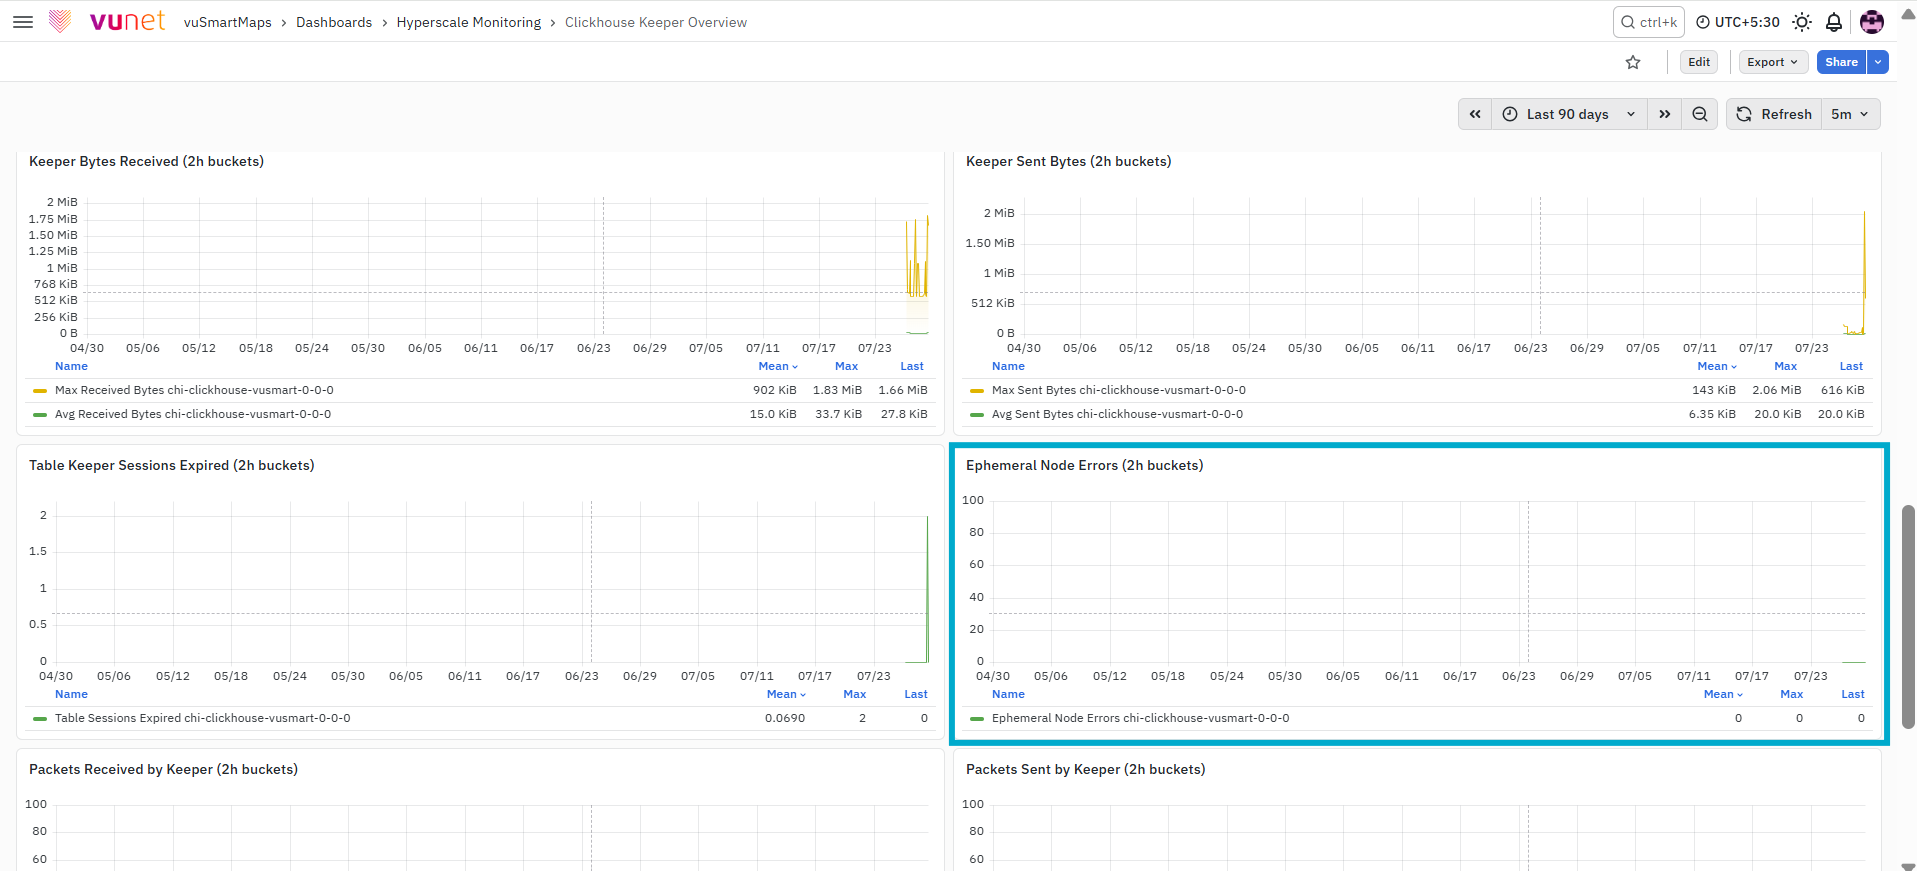1917x871 pixels.
Task: Click the 2.06 MiB max value
Action: click(x=1776, y=390)
